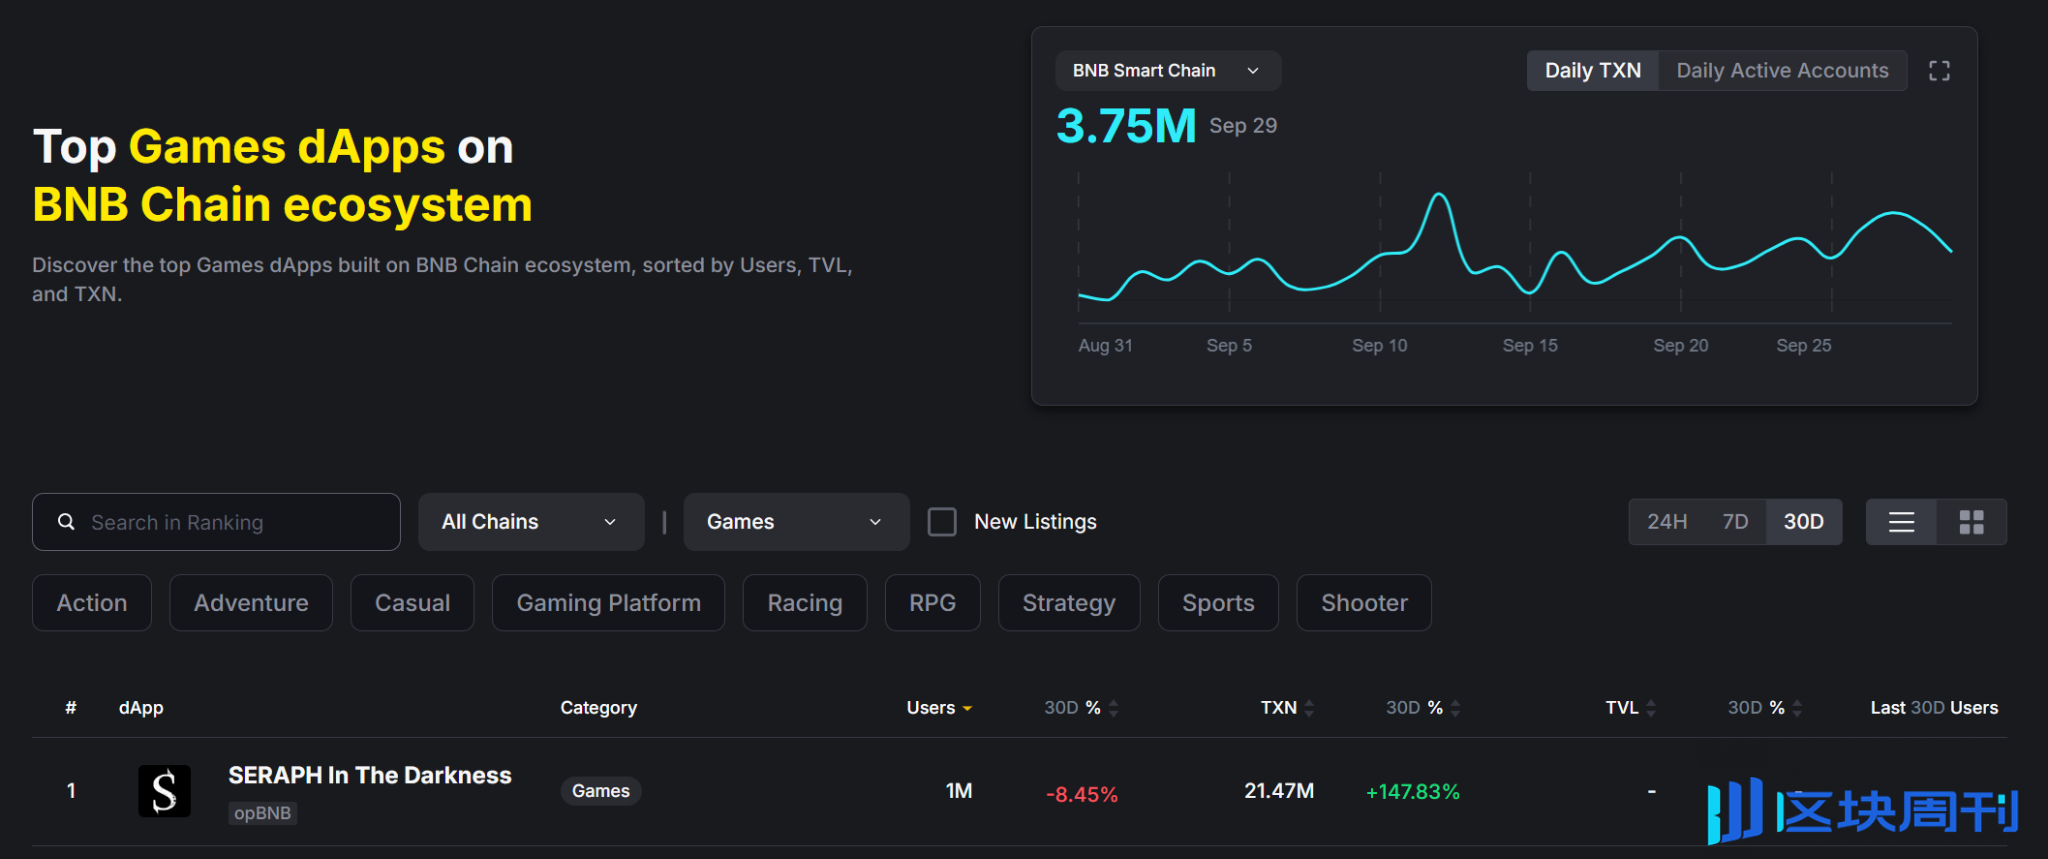Filter by Sports games

[1218, 603]
